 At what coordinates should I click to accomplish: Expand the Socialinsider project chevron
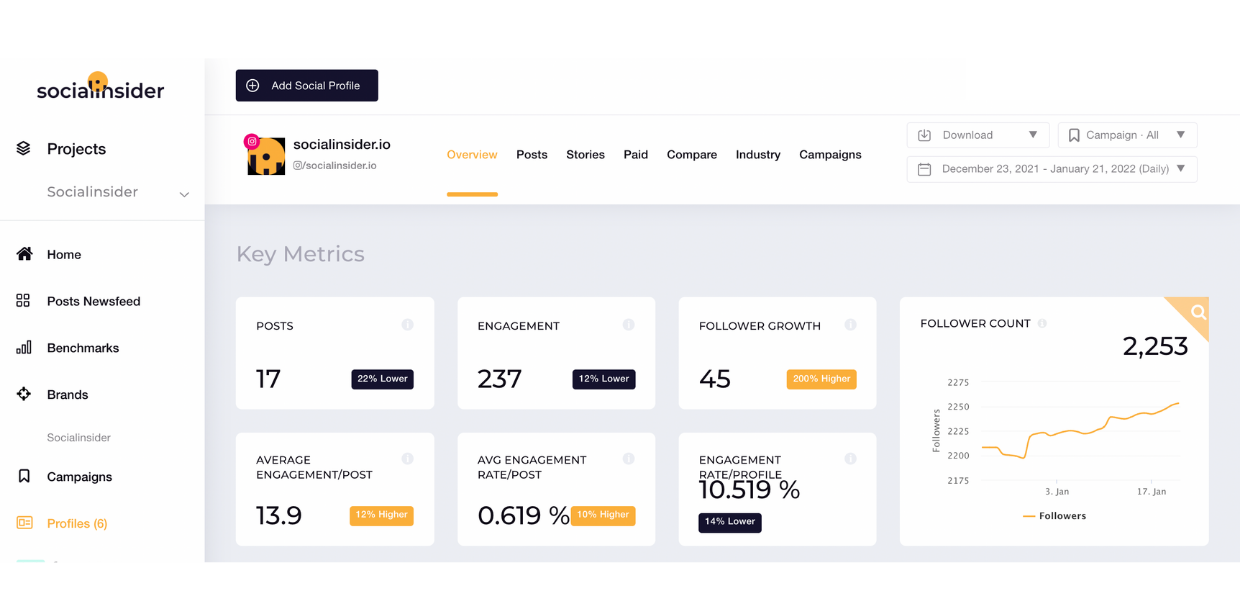[x=184, y=194]
